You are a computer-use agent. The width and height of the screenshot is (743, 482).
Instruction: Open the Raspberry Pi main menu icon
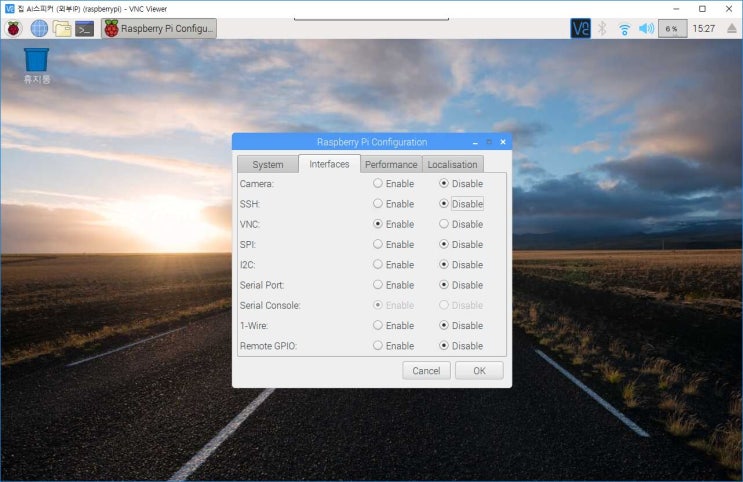pos(14,28)
